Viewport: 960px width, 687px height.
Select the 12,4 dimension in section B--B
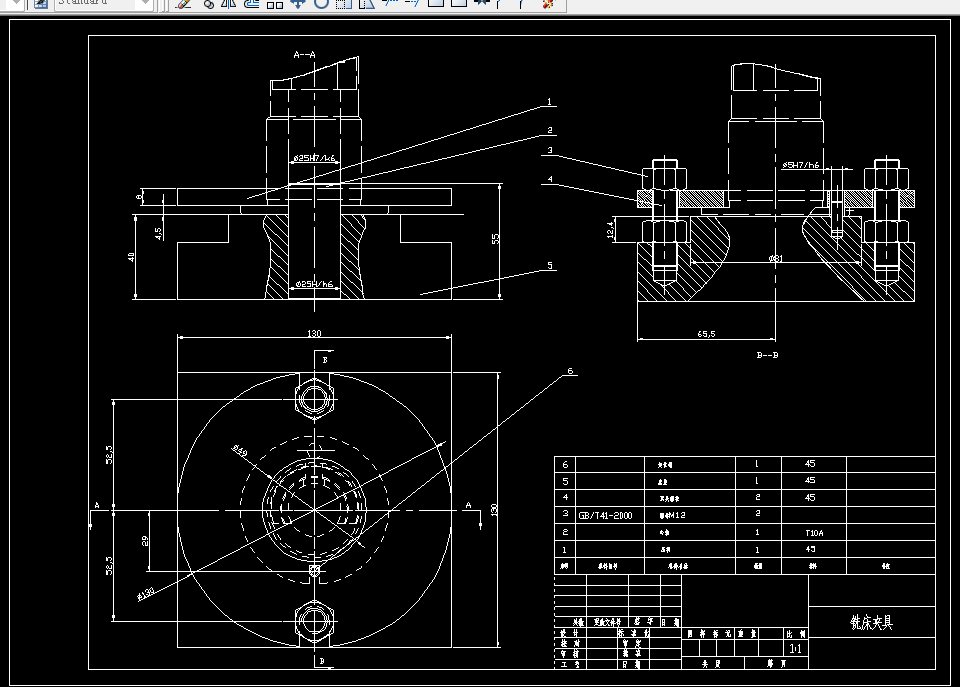[x=610, y=230]
